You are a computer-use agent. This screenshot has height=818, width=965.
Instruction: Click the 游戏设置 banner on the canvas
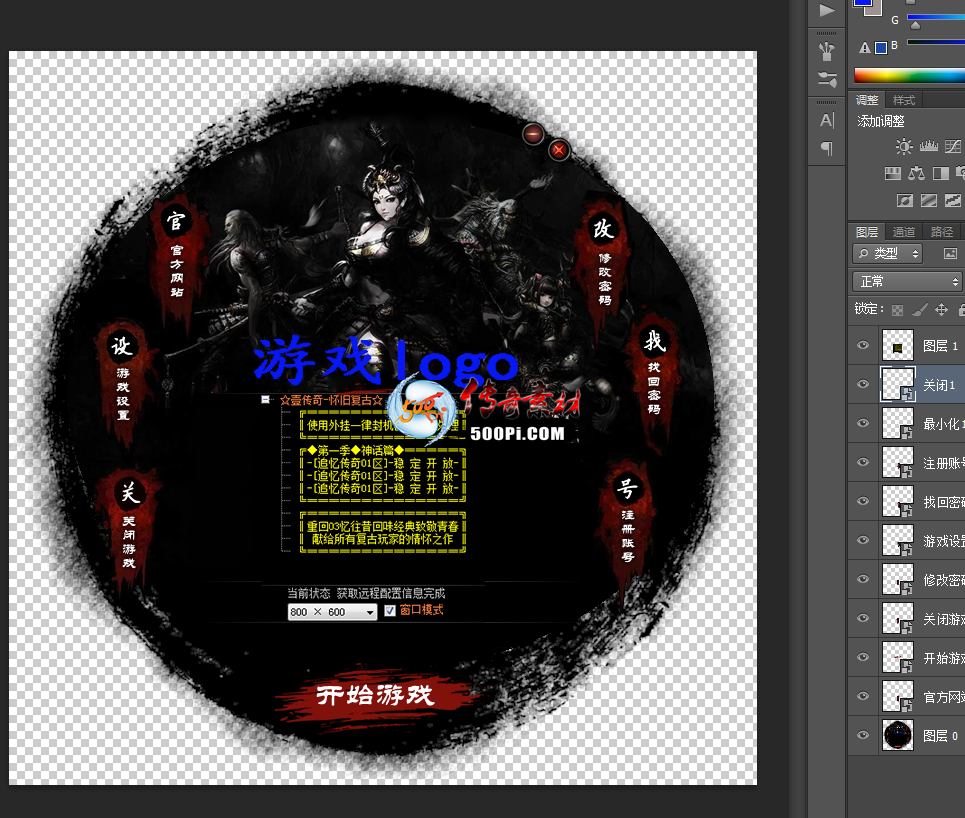coord(122,382)
